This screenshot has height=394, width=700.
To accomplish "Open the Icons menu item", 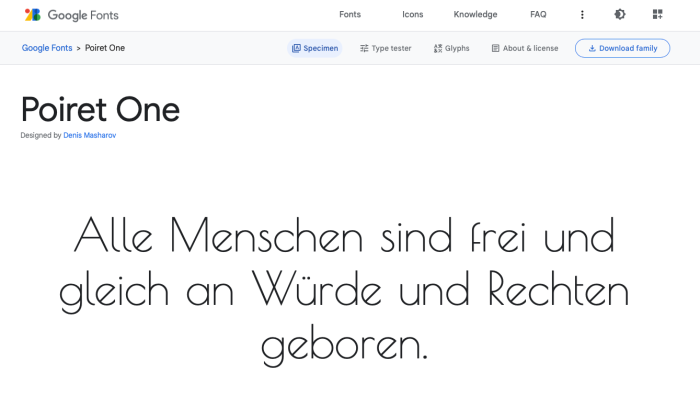I will pos(412,14).
